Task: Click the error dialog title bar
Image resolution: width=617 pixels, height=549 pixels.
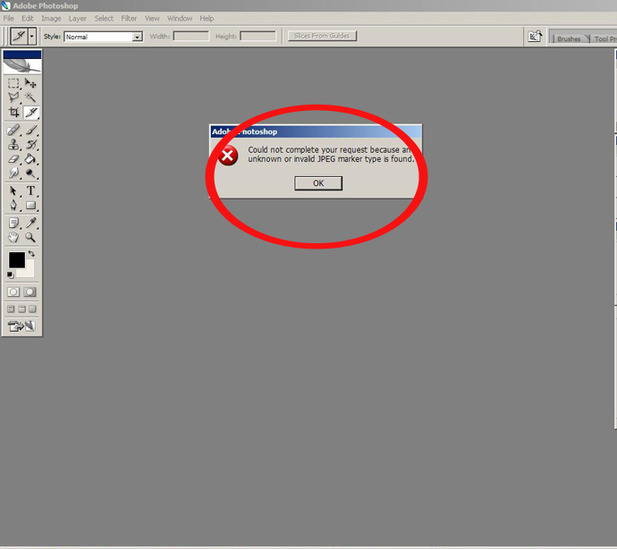Action: [x=316, y=131]
